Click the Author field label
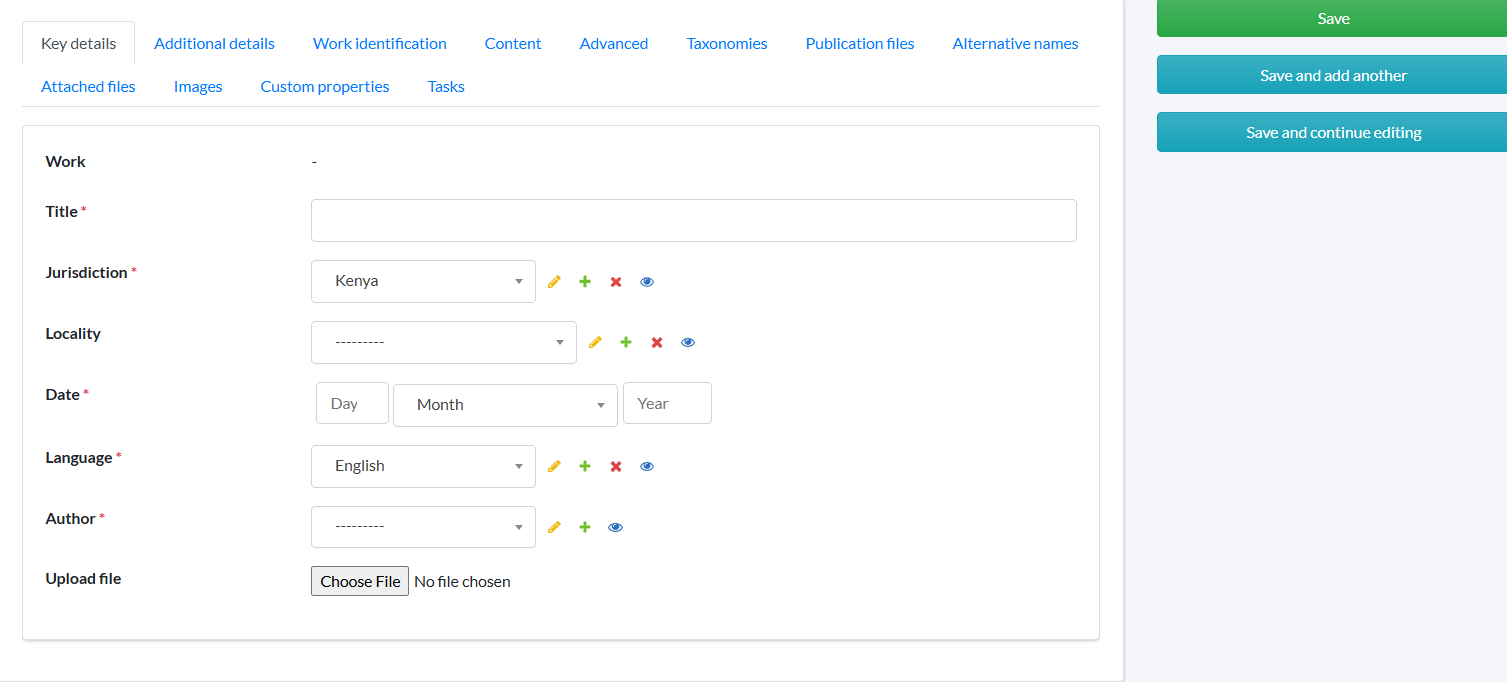This screenshot has width=1507, height=682. coord(70,518)
